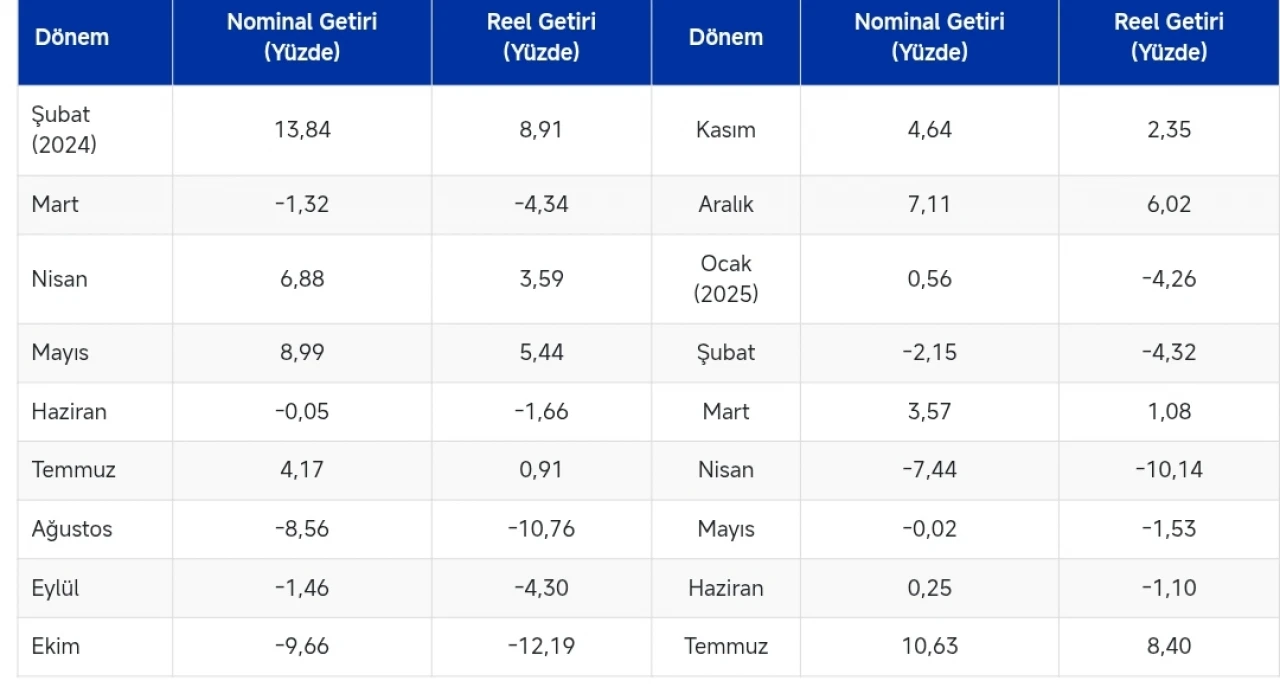Click nominal return value 13,84
Viewport: 1280px width, 687px height.
[x=302, y=130]
